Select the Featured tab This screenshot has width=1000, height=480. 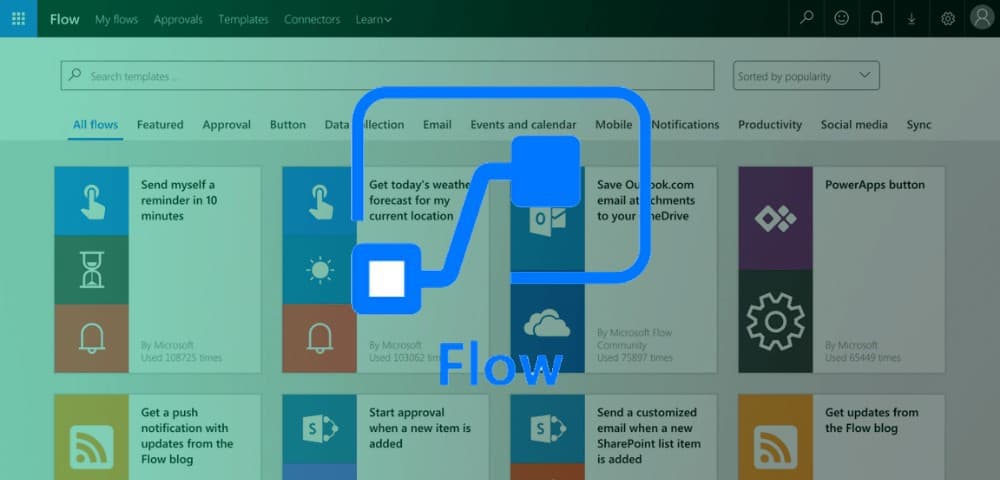click(160, 124)
